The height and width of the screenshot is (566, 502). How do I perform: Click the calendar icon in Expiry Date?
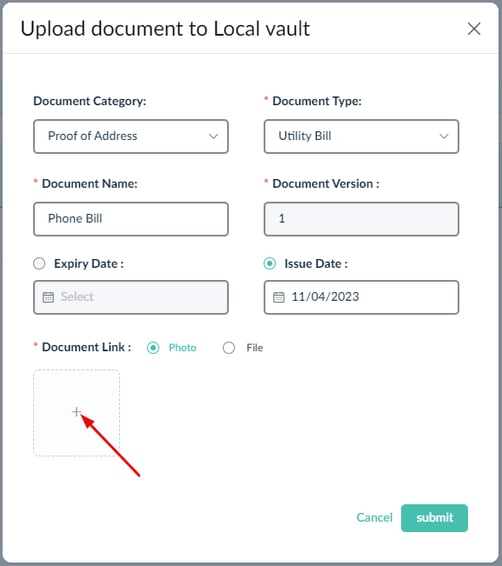[48, 297]
